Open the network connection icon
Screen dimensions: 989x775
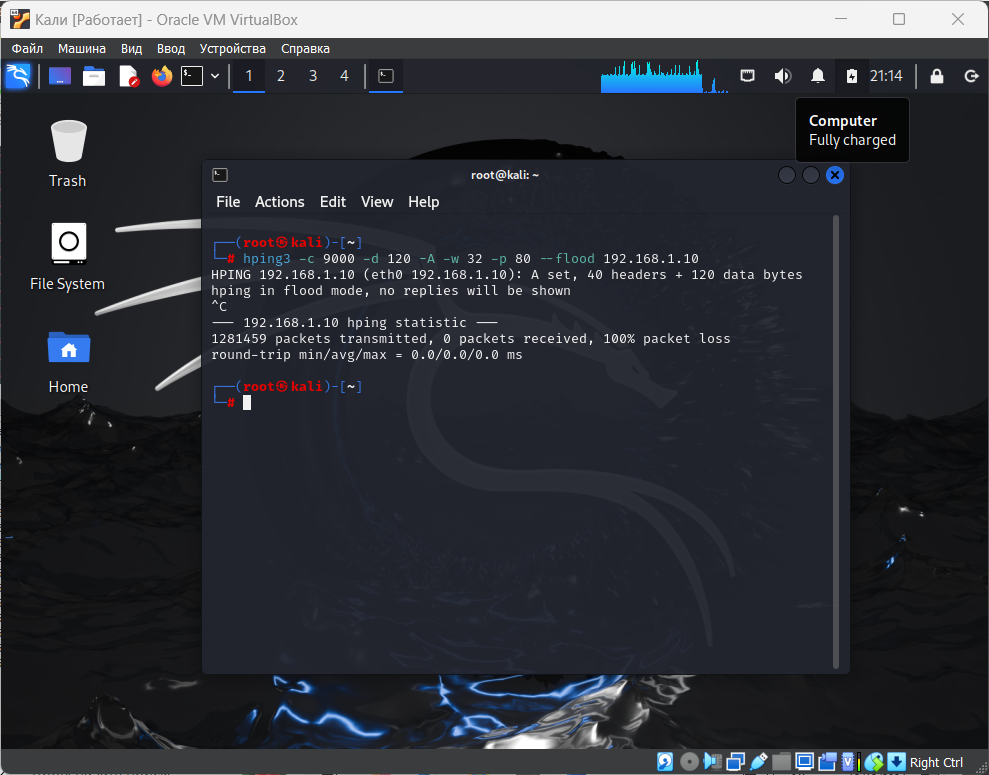click(x=747, y=76)
